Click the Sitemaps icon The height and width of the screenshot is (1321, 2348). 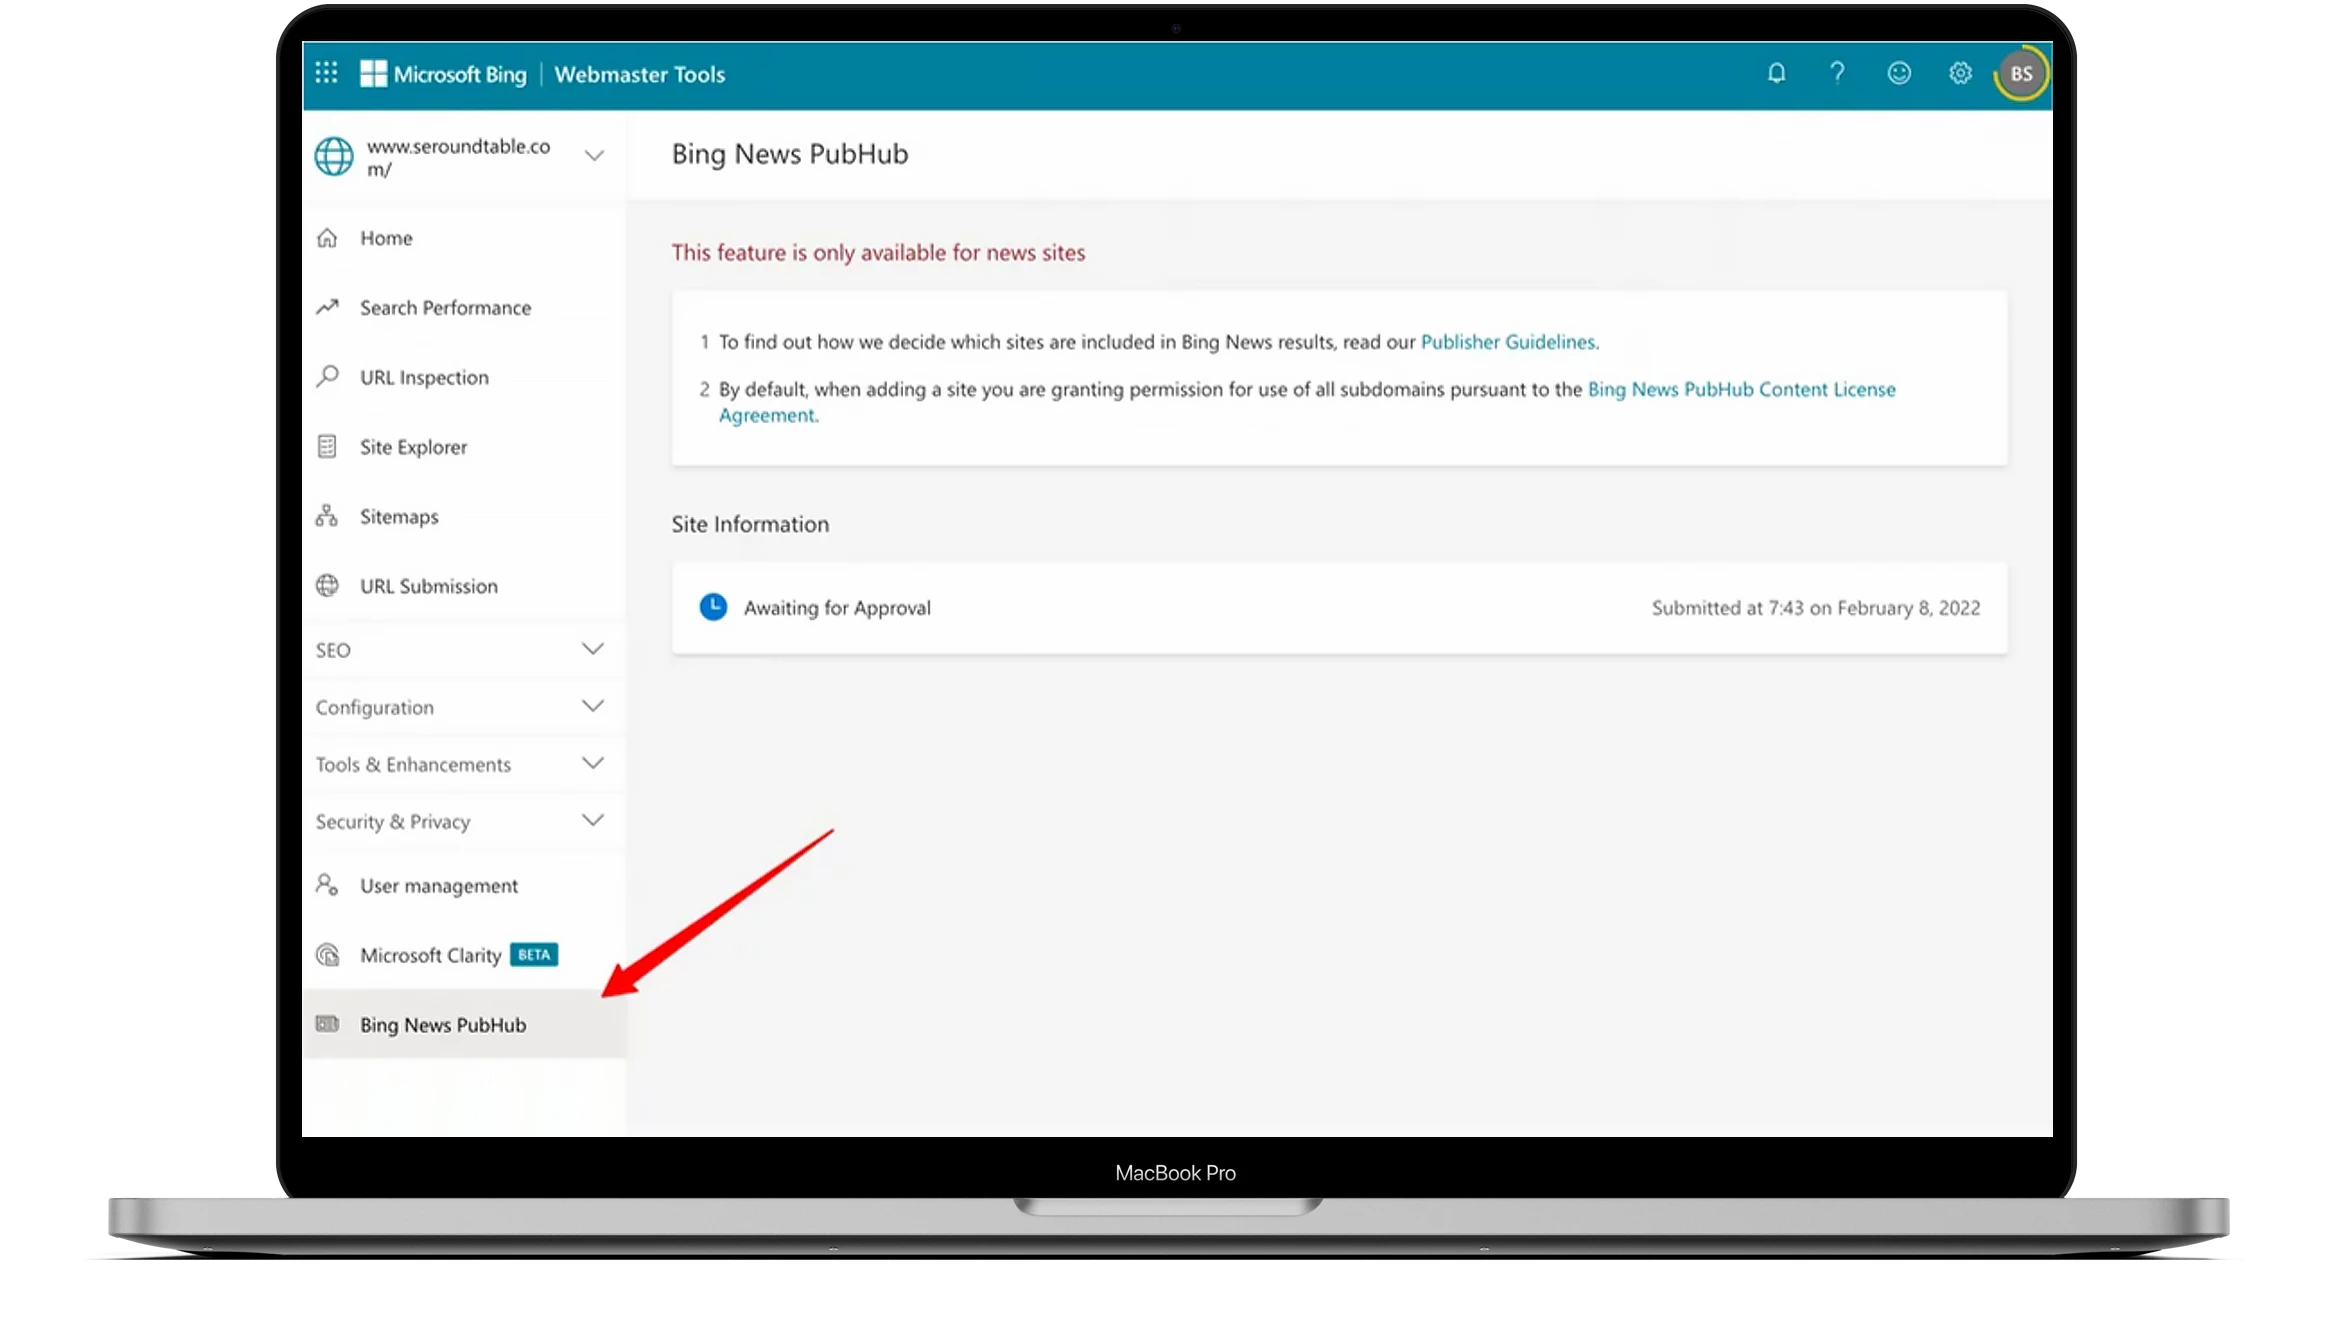coord(327,515)
